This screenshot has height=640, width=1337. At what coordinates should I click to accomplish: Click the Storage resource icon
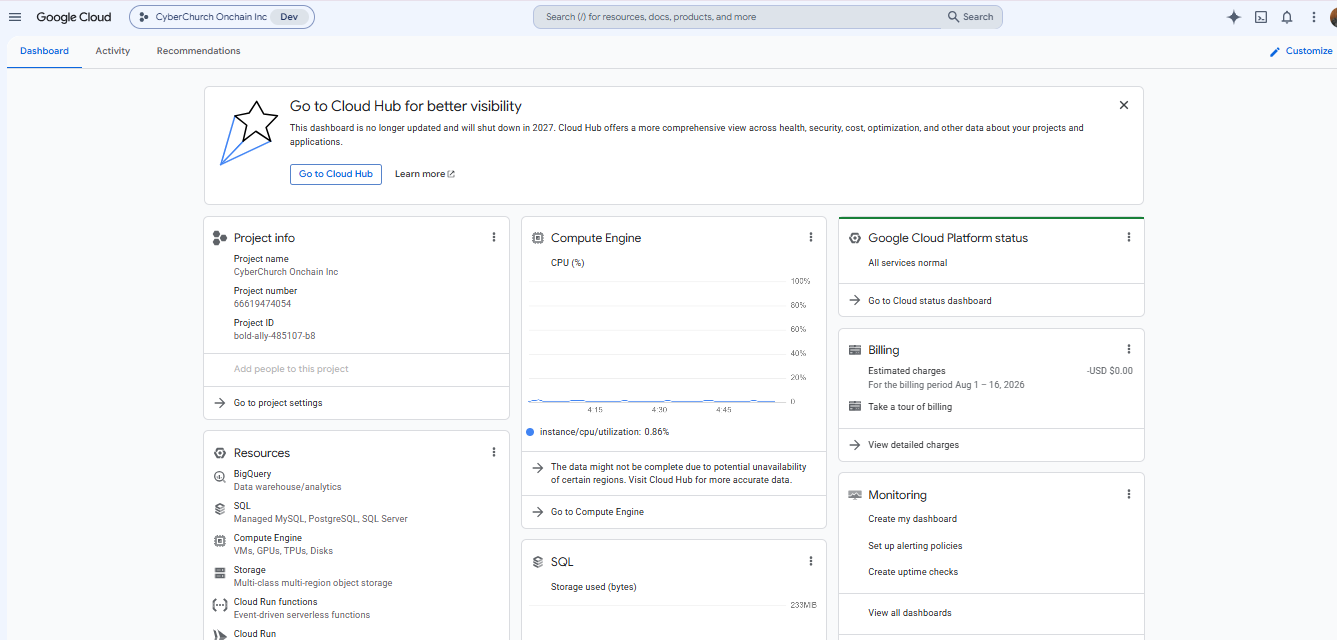[x=220, y=573]
